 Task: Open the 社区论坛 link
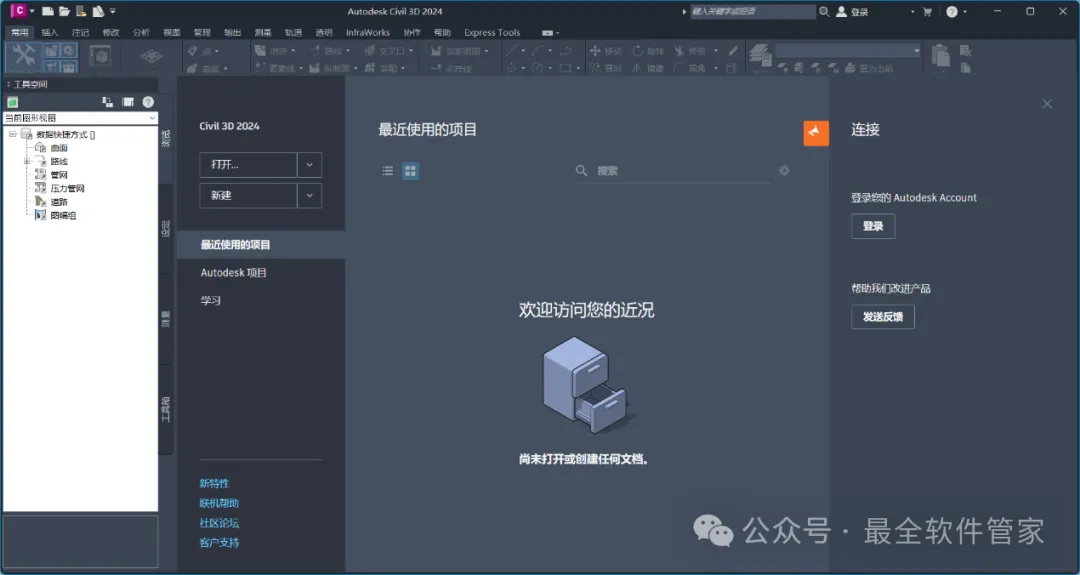[219, 523]
